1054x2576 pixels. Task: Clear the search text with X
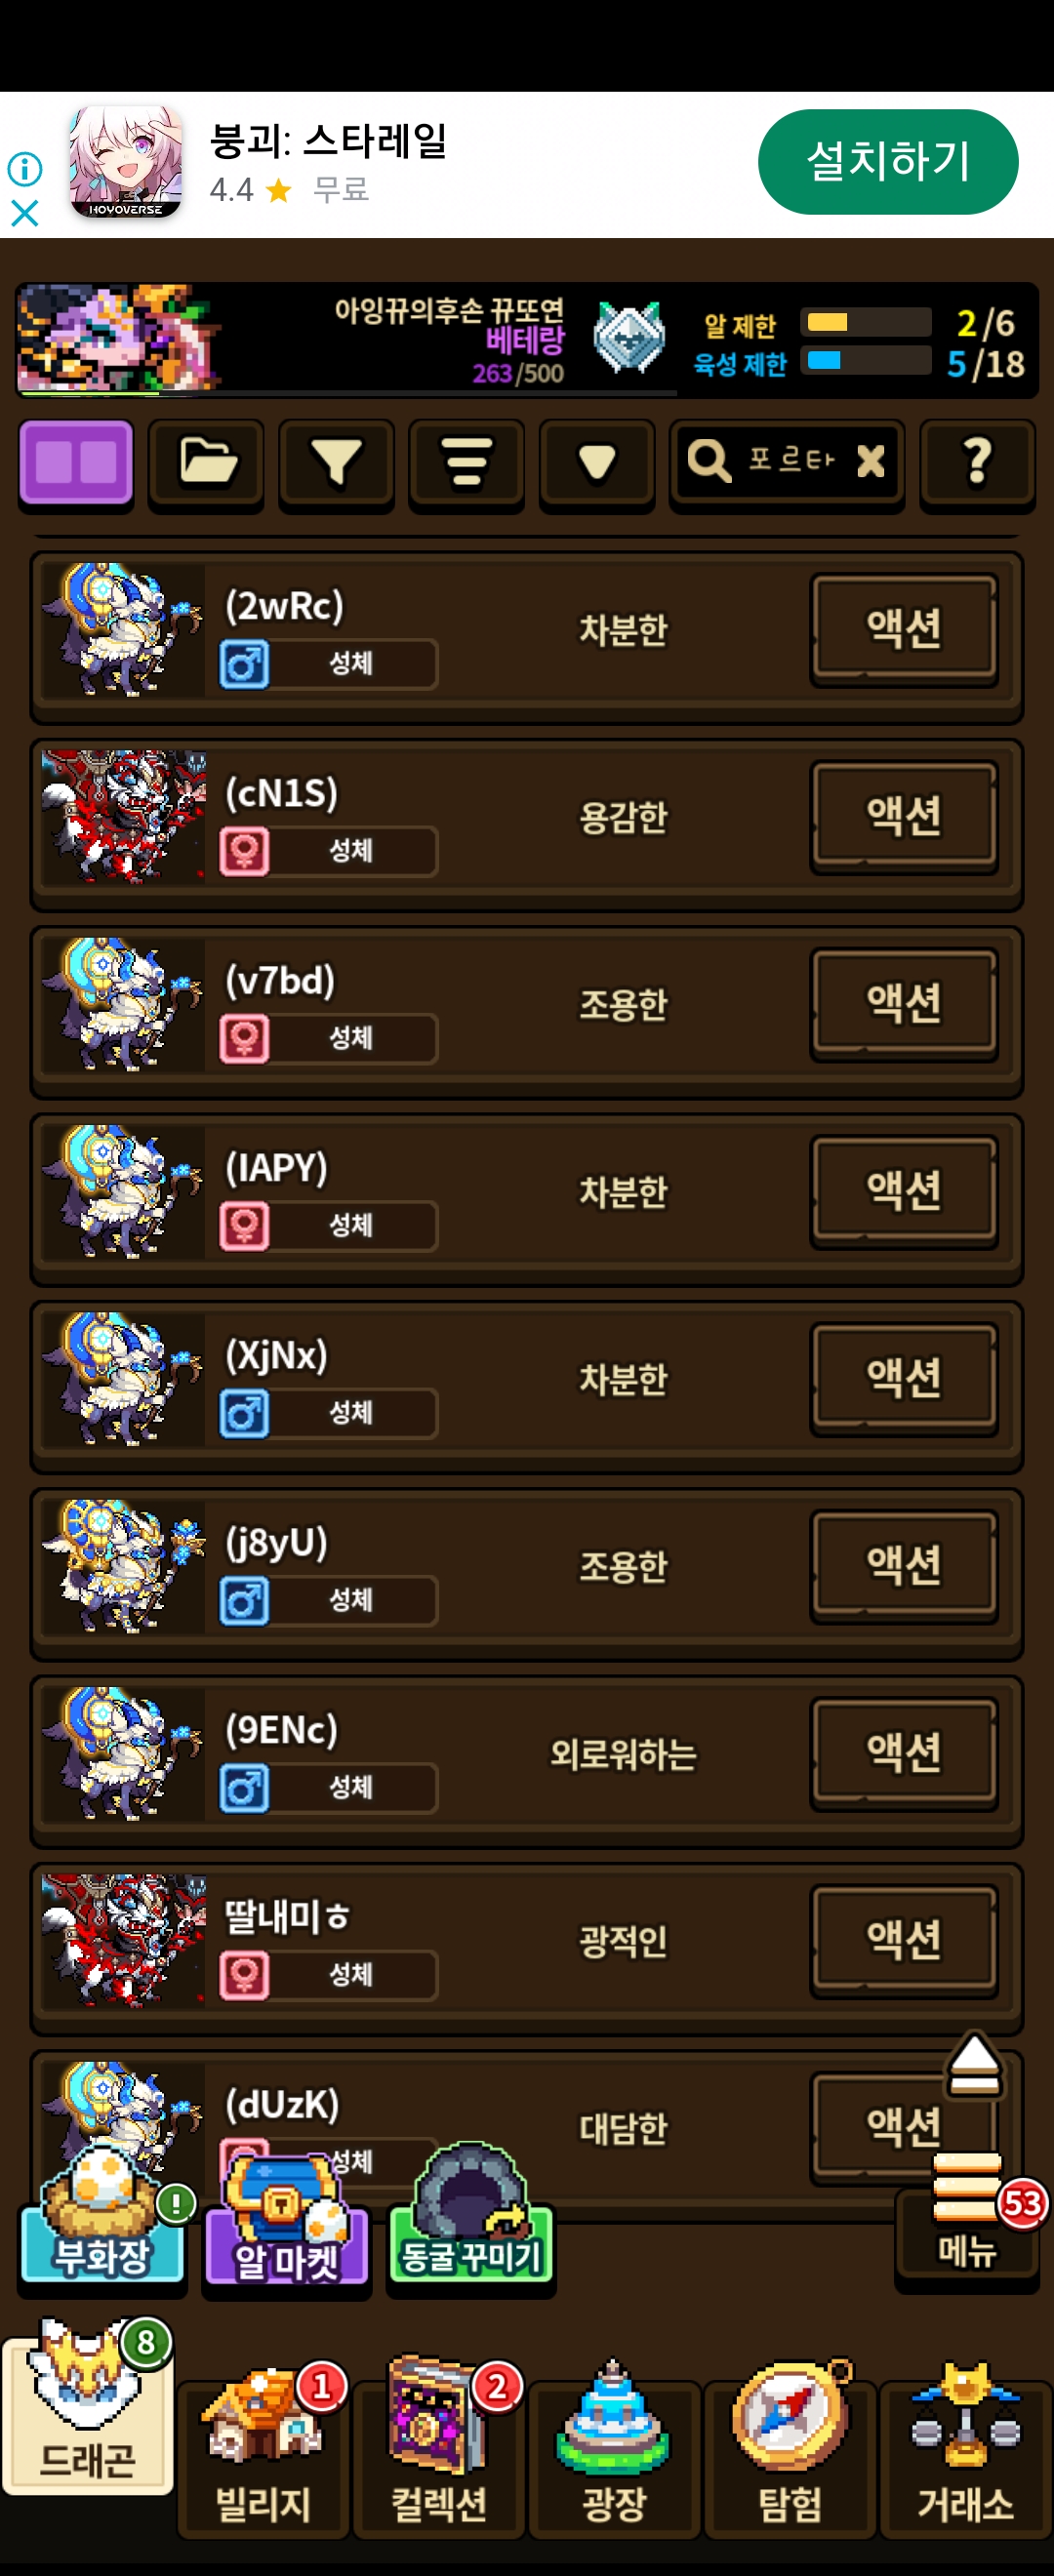click(x=870, y=461)
